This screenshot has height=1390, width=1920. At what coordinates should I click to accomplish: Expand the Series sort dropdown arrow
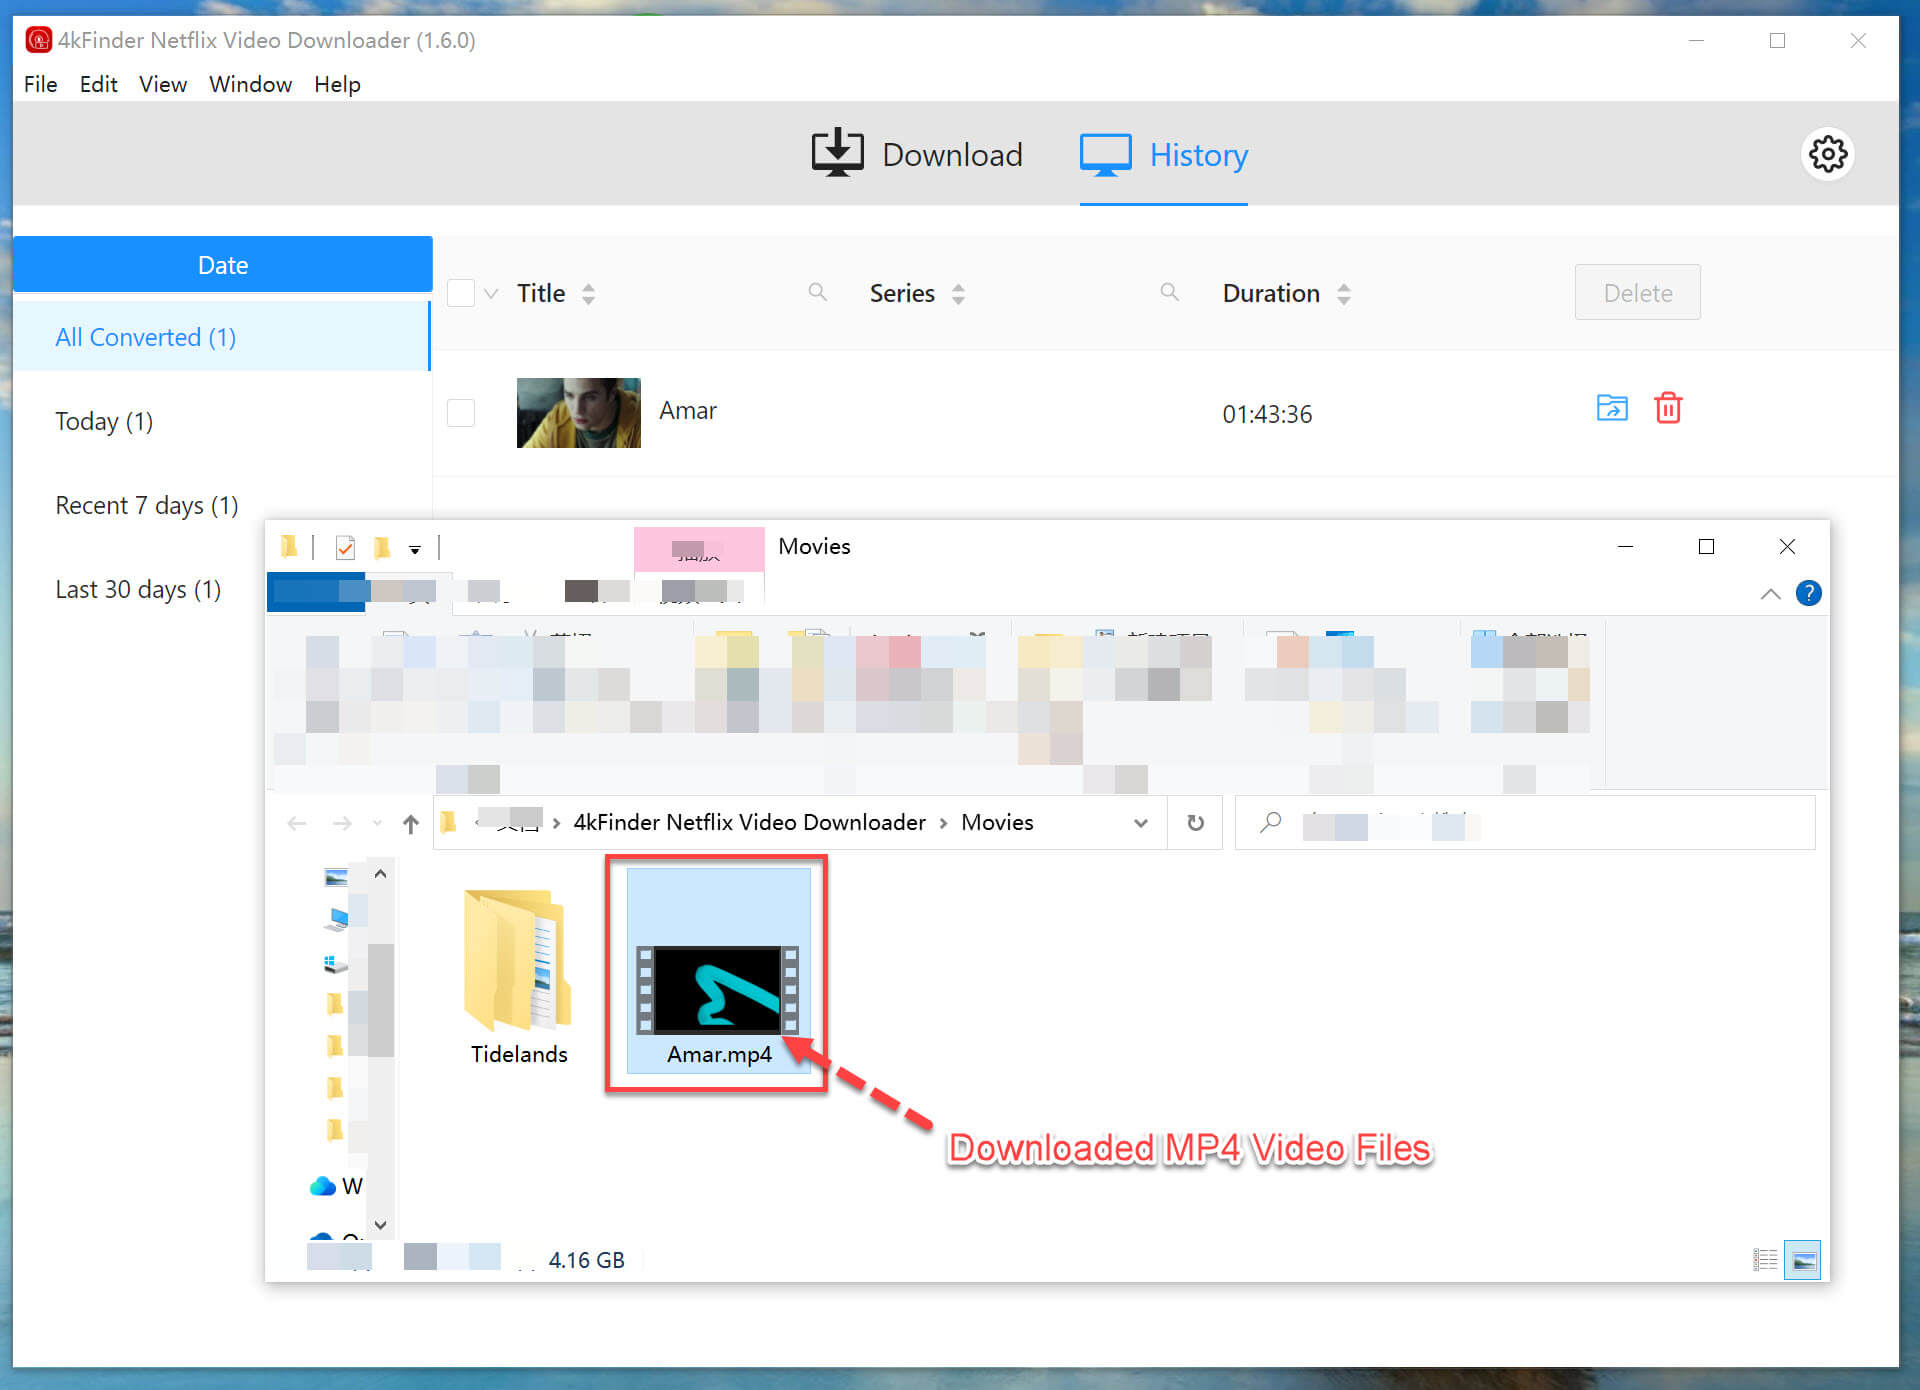[x=961, y=294]
